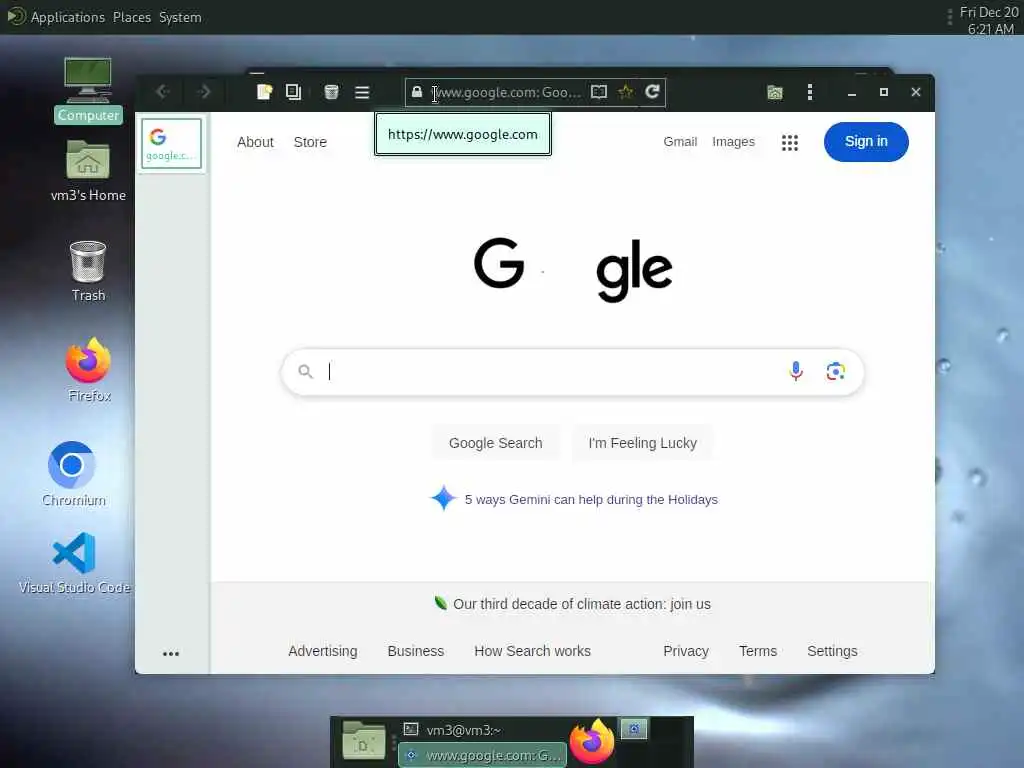
Task: Open the Settings footer menu
Action: click(x=832, y=651)
